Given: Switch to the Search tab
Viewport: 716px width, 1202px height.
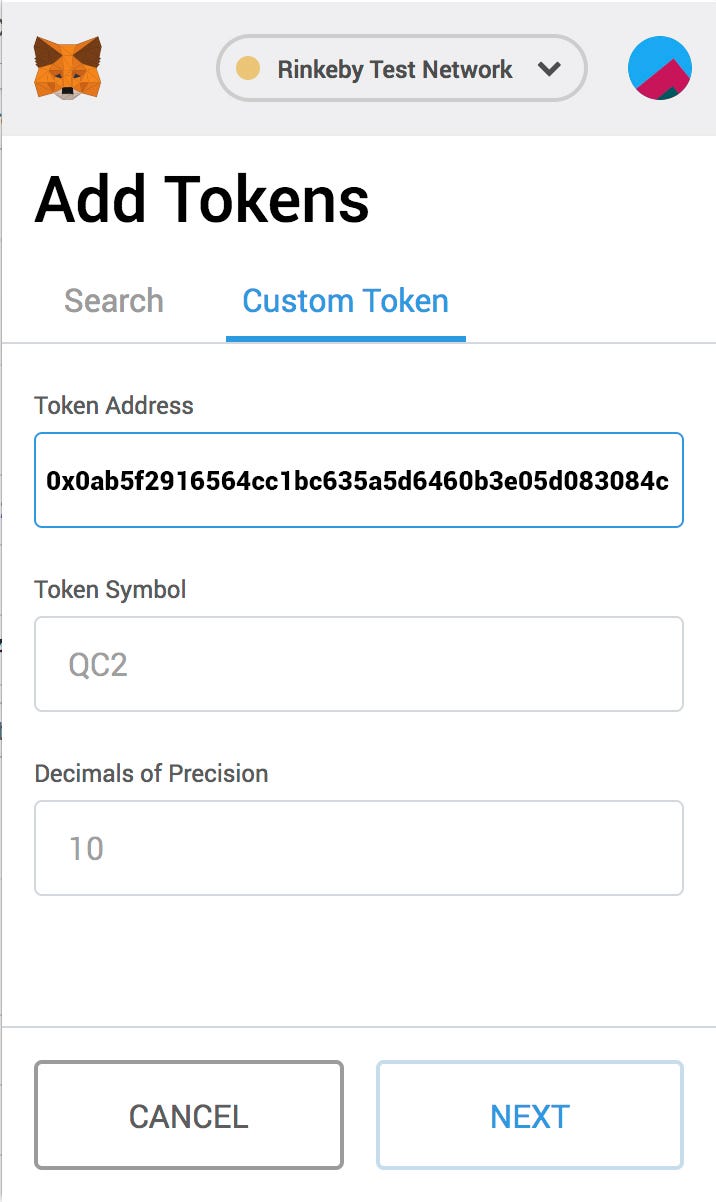Looking at the screenshot, I should point(113,301).
